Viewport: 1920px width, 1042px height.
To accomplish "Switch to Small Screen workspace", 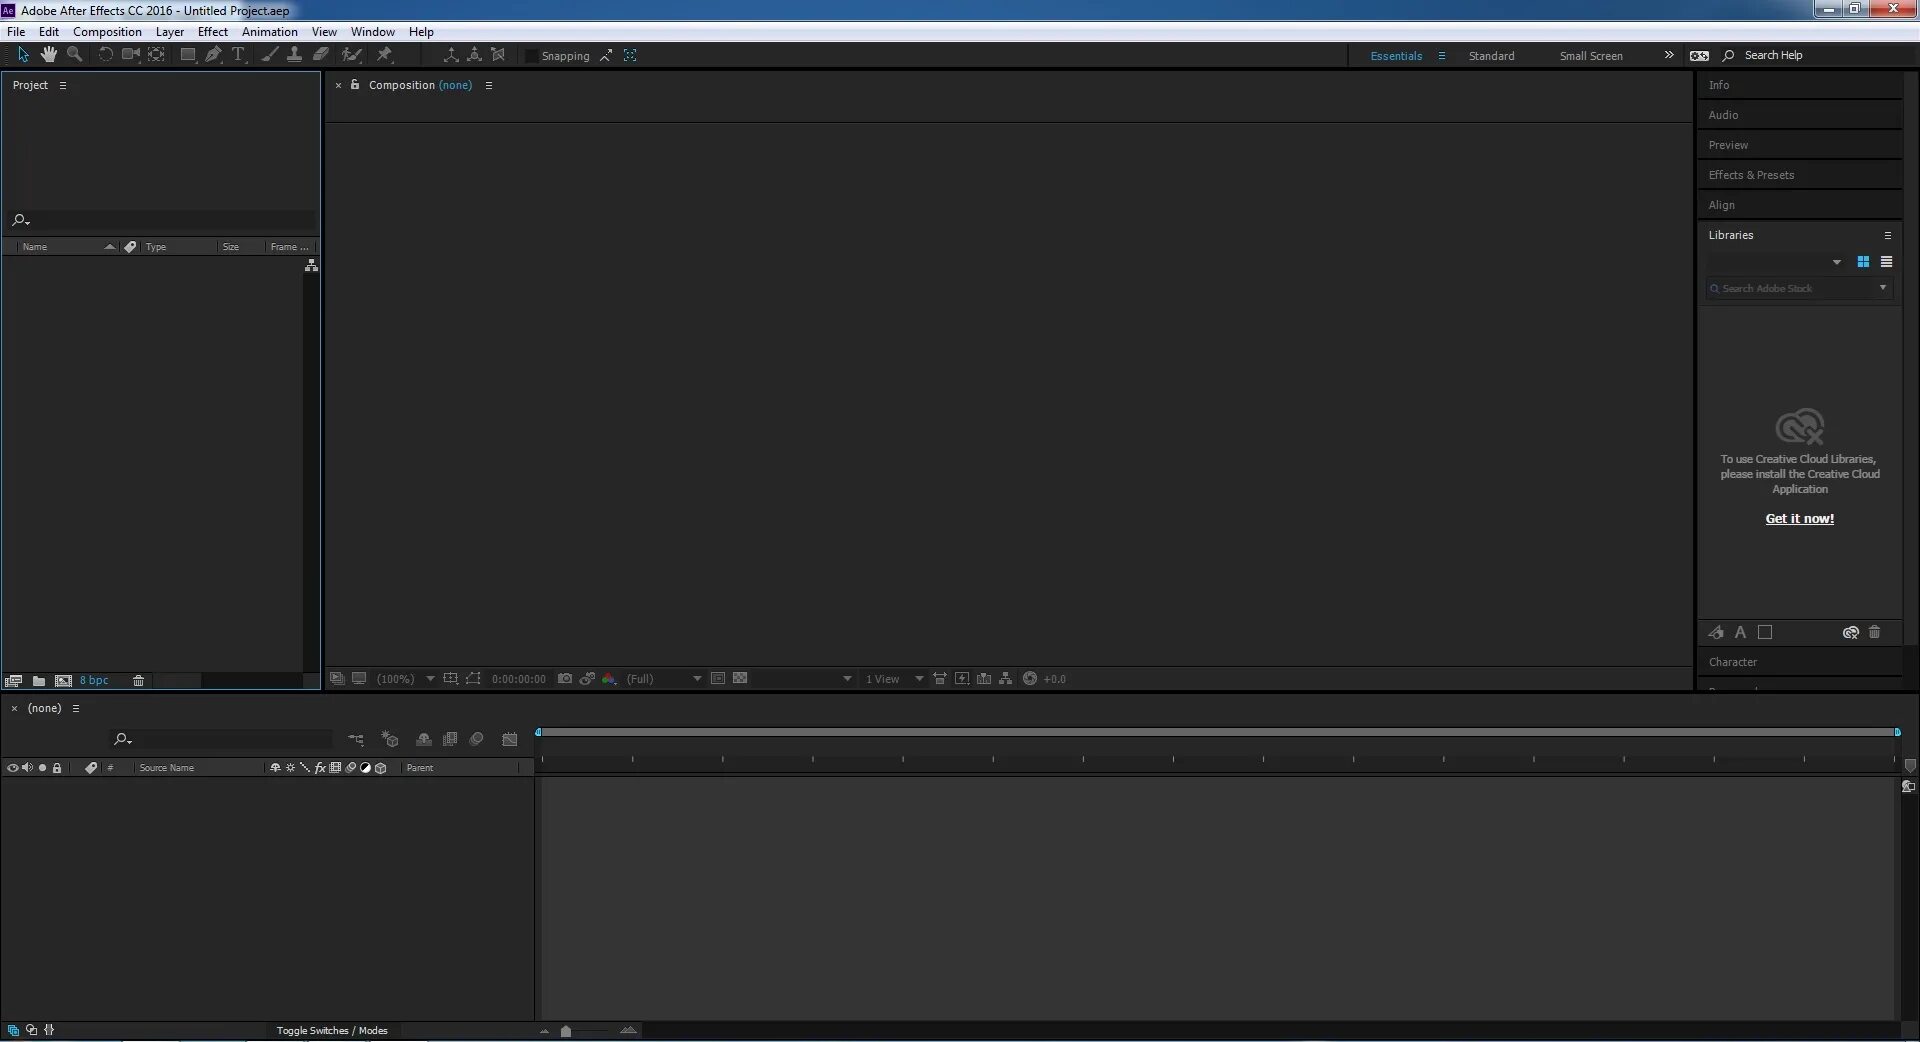I will pos(1591,56).
